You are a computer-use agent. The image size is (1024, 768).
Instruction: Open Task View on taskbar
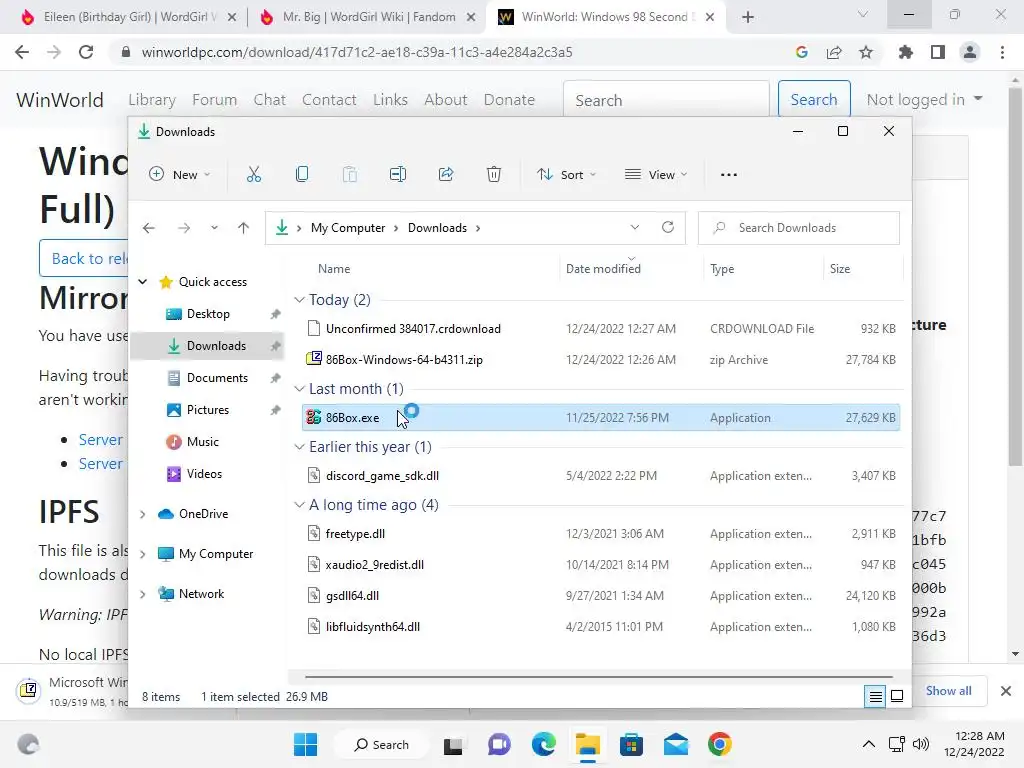point(453,745)
